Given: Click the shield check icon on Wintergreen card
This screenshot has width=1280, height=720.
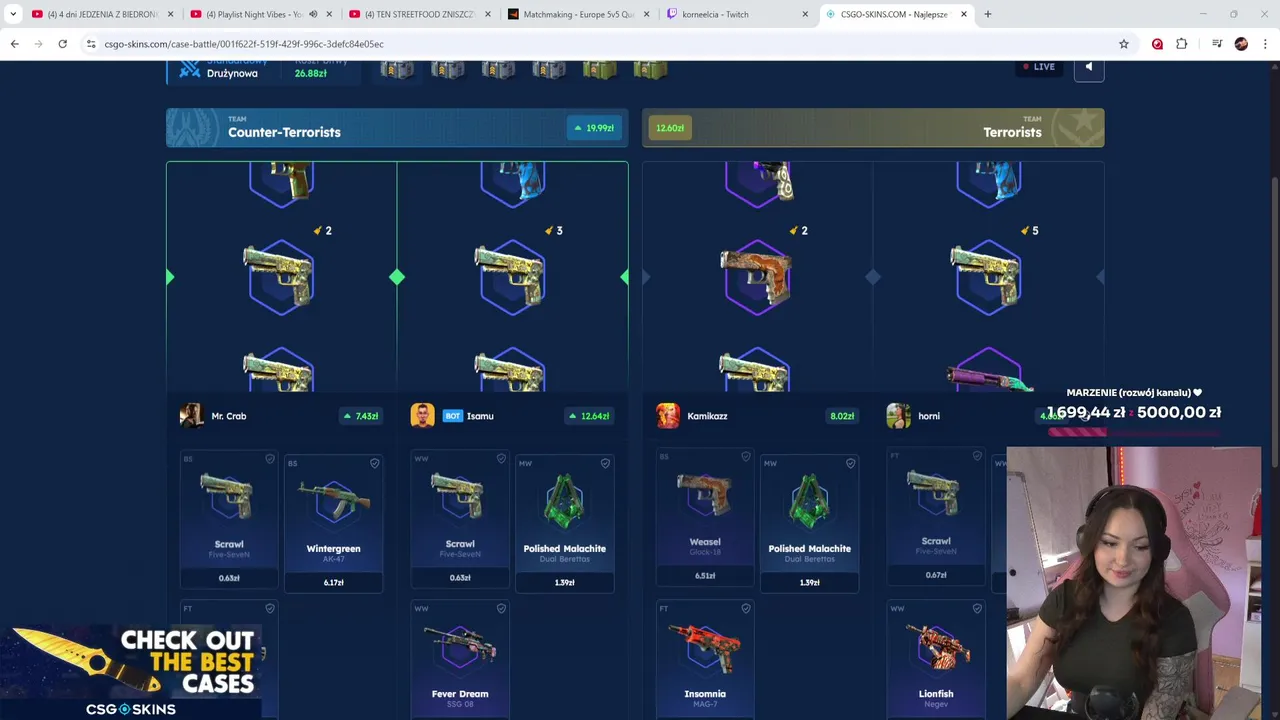Looking at the screenshot, I should [374, 463].
